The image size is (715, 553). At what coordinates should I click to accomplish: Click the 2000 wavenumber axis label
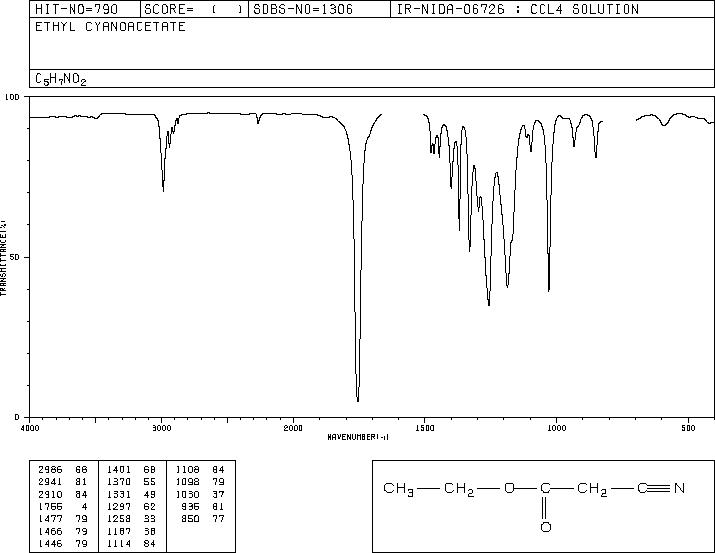293,428
